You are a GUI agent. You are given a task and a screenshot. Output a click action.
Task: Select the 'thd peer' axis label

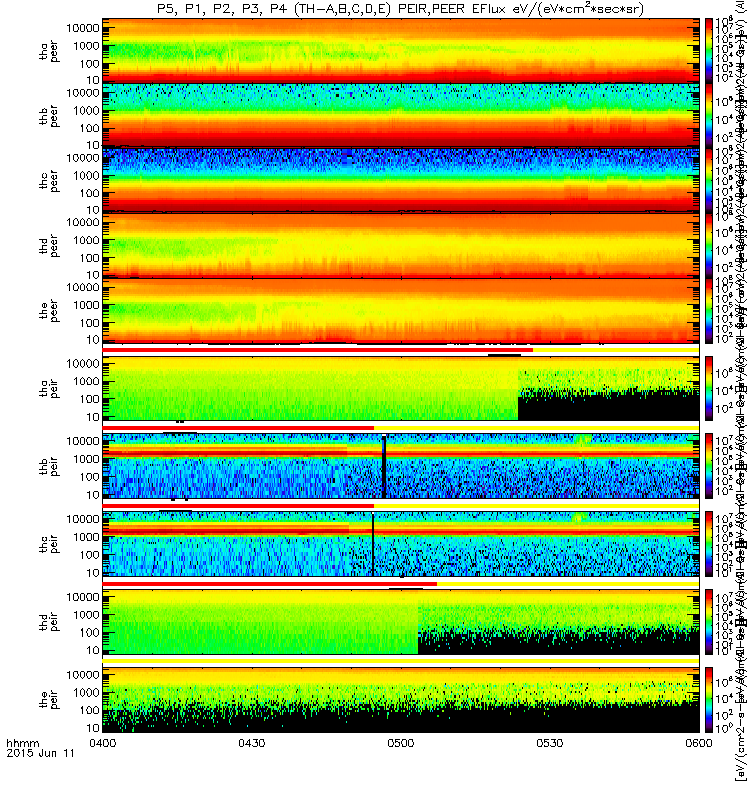pos(48,246)
